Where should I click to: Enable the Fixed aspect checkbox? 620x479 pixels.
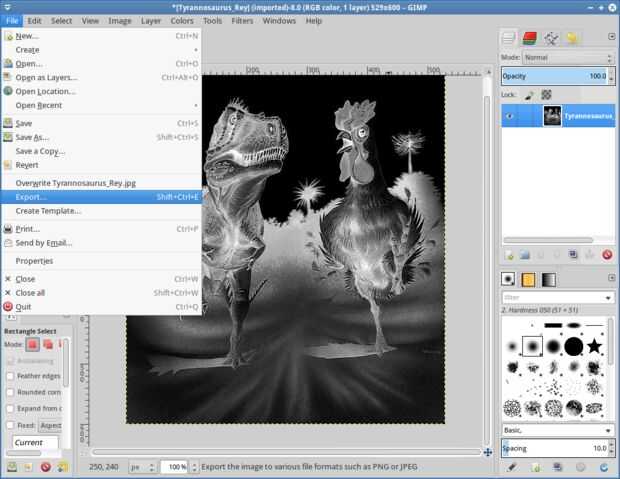pyautogui.click(x=11, y=426)
